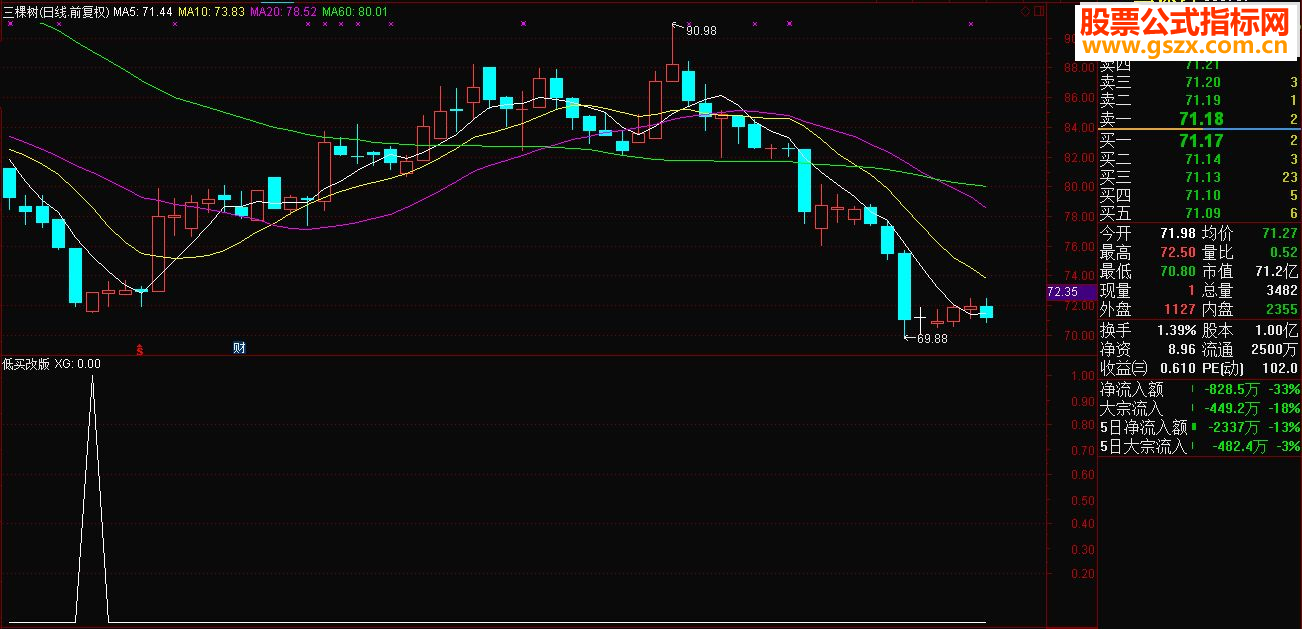Click the 净流入额 value -828.5万
Viewport: 1302px width, 629px height.
pyautogui.click(x=1234, y=390)
